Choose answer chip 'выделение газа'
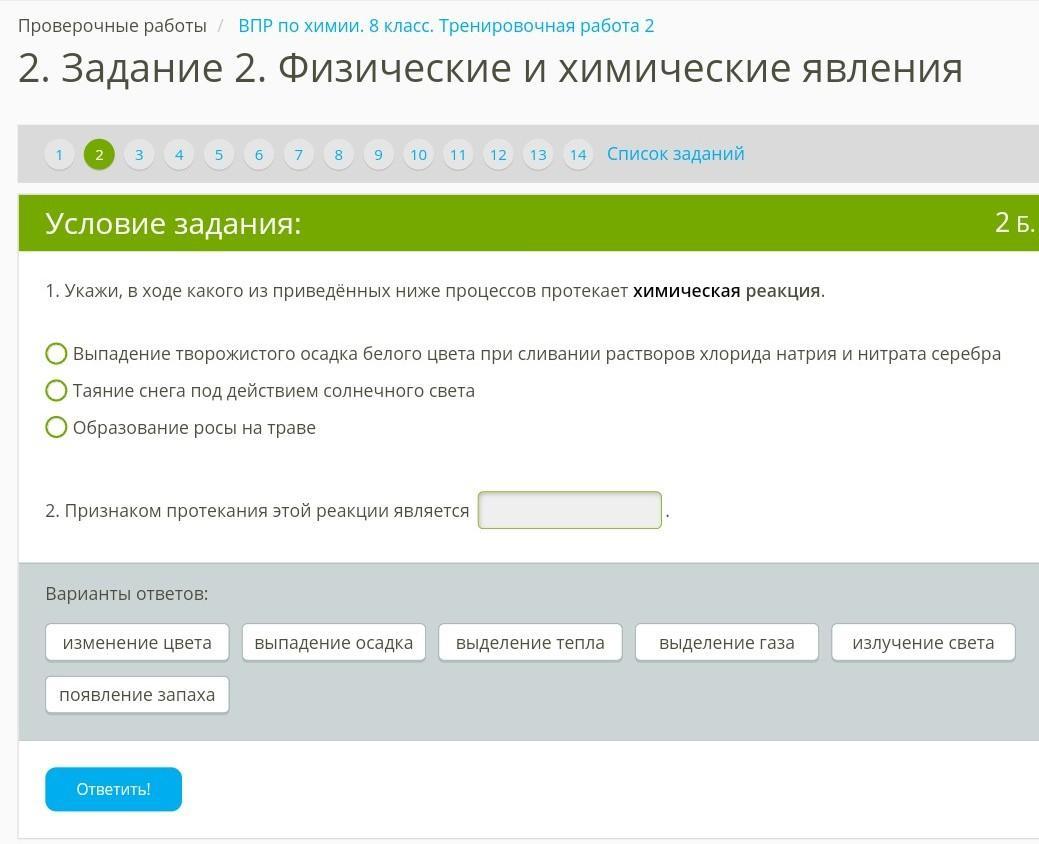Image resolution: width=1039 pixels, height=844 pixels. click(727, 643)
